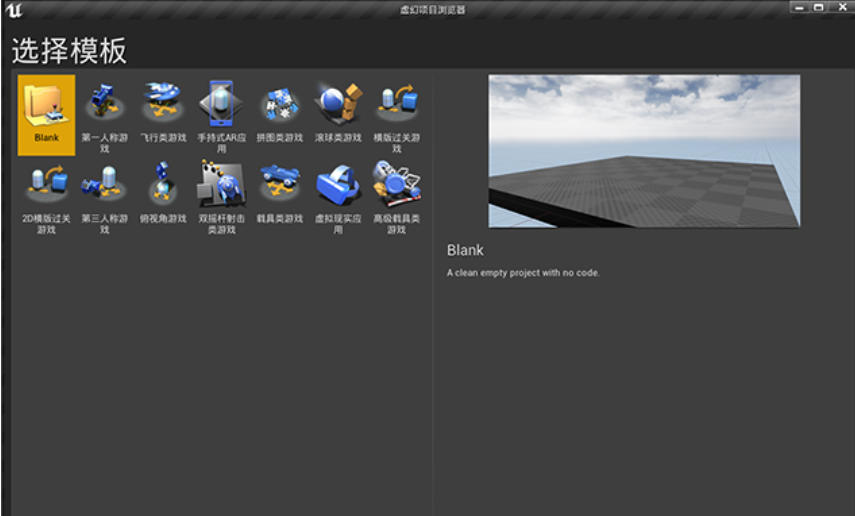Screen dimensions: 855x516
Task: Choose the 虚拟现实应用 (Virtual Reality) template
Action: (x=337, y=196)
